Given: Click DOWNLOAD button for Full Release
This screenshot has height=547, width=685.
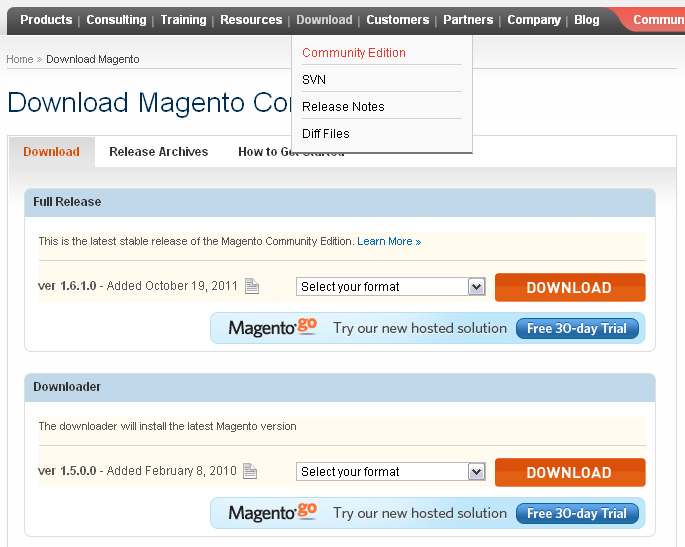Looking at the screenshot, I should click(x=570, y=287).
